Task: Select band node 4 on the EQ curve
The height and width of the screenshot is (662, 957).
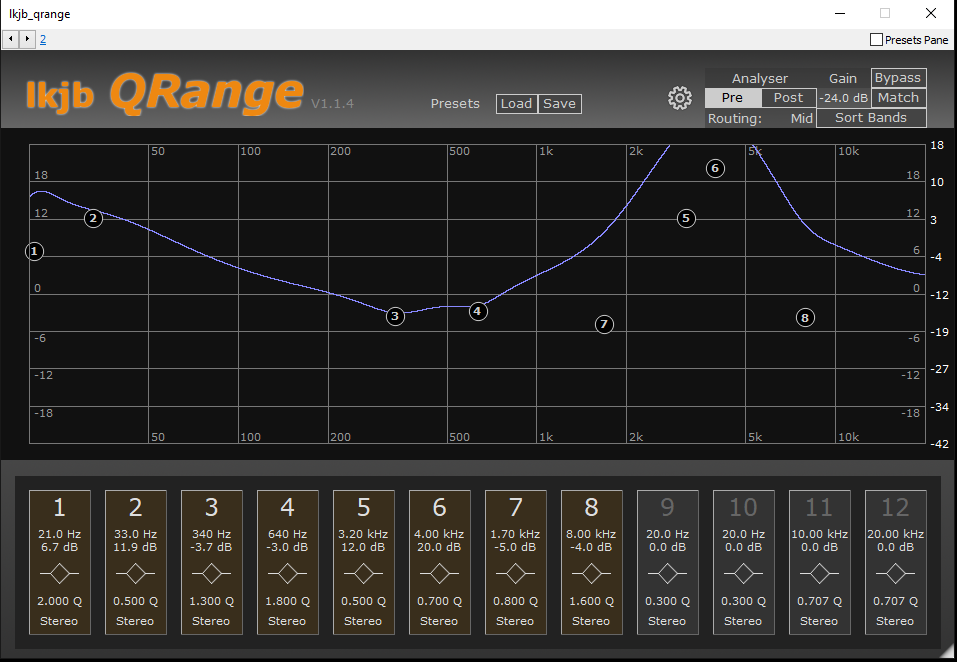Action: [x=478, y=311]
